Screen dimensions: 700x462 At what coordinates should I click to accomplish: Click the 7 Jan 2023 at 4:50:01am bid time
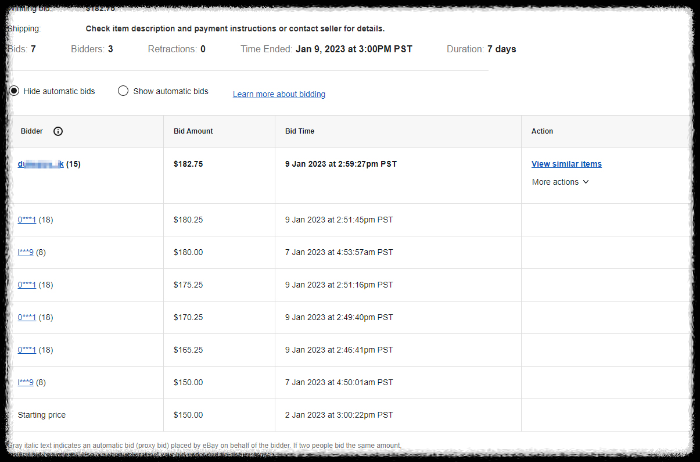tap(339, 382)
